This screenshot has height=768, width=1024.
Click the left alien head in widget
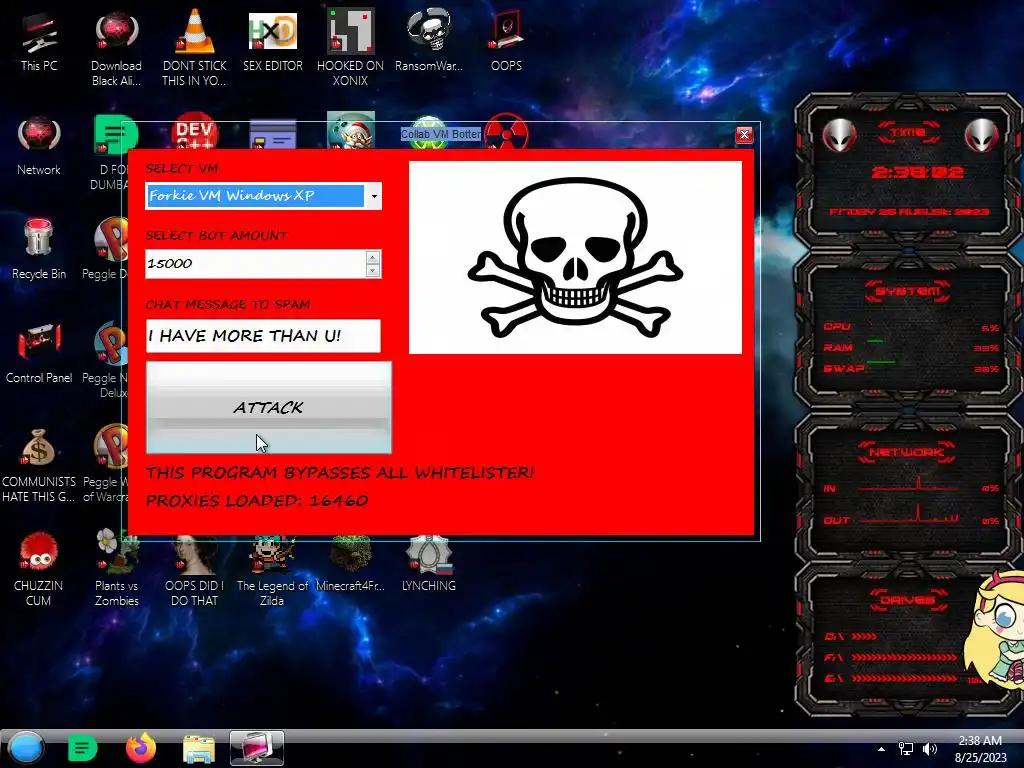click(x=839, y=135)
